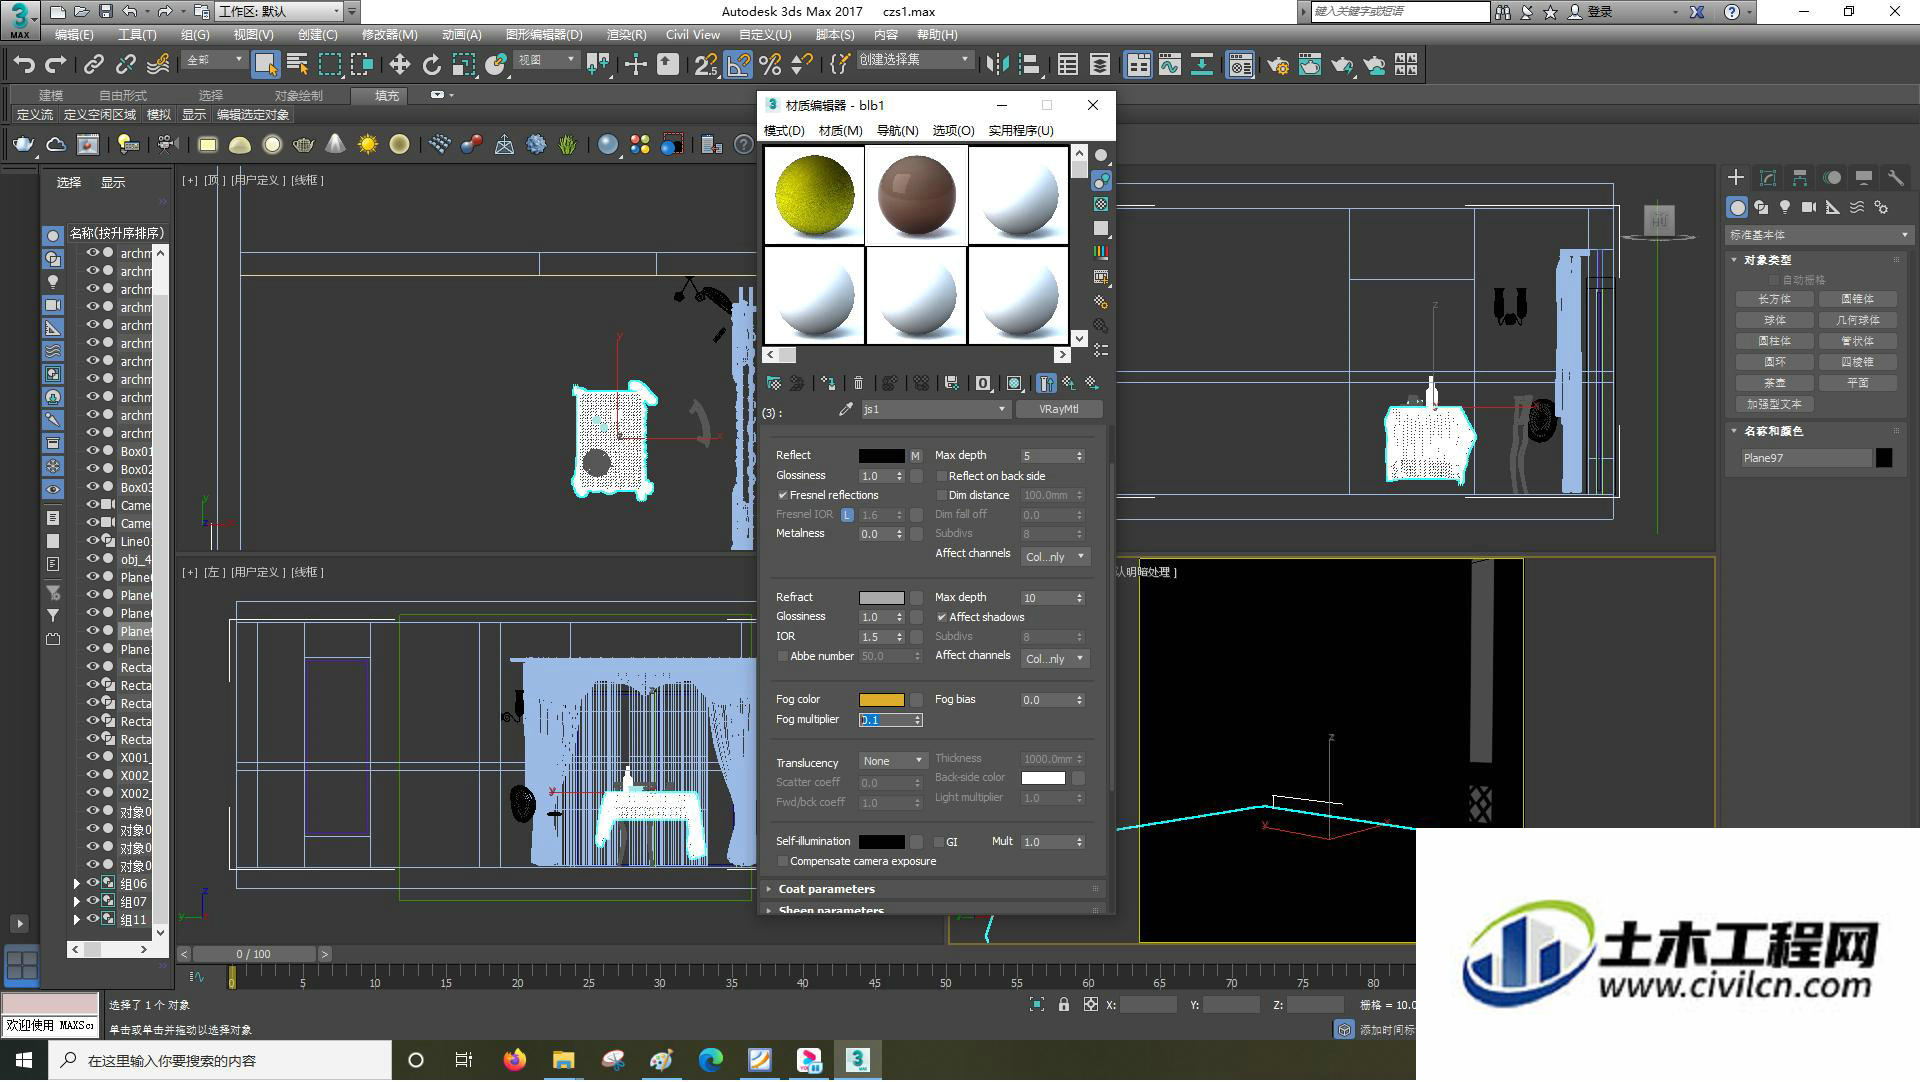Enable Dim distance checkbox
Viewport: 1920px width, 1082px height.
coord(941,495)
